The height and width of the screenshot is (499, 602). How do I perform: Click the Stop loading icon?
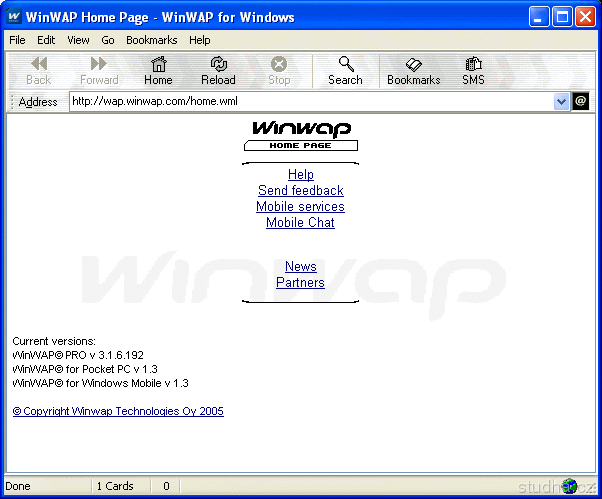pyautogui.click(x=279, y=64)
